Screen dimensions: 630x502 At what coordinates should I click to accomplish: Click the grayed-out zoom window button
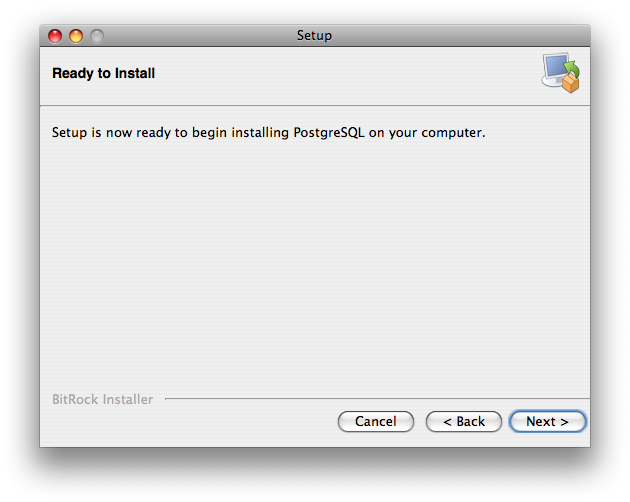tap(97, 36)
